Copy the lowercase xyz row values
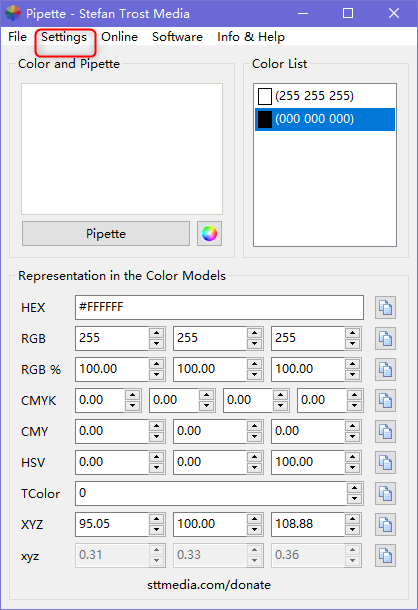 [385, 556]
